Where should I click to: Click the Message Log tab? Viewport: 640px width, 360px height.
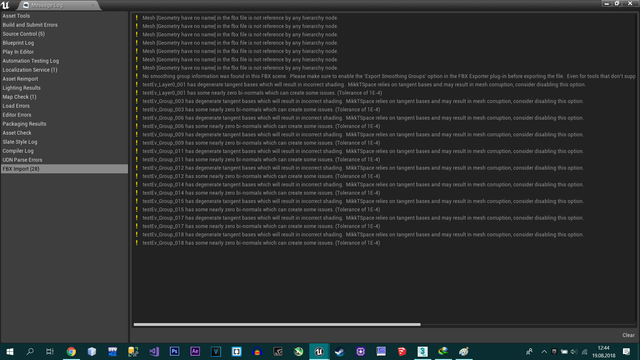58,5
